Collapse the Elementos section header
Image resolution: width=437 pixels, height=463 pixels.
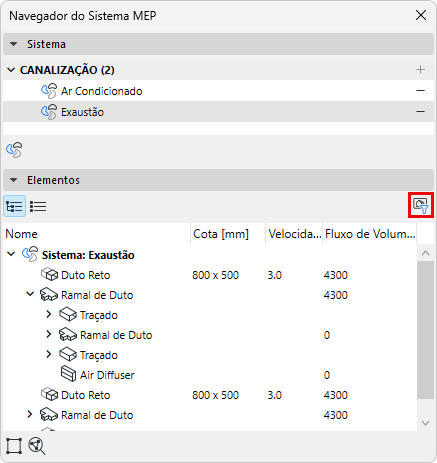pyautogui.click(x=218, y=180)
